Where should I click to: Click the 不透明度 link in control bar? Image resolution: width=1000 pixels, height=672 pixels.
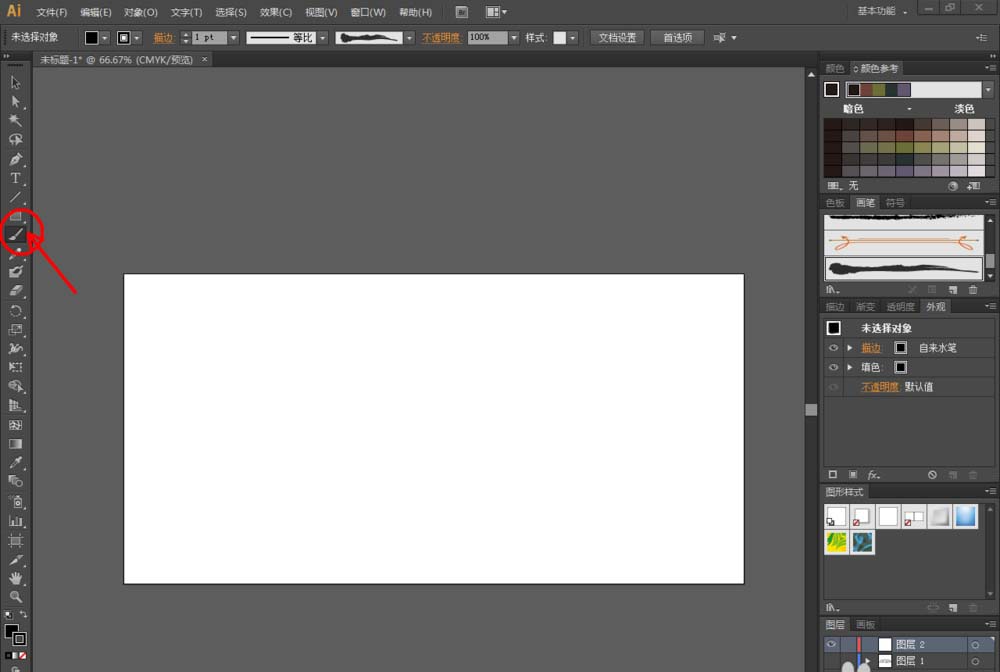[441, 38]
